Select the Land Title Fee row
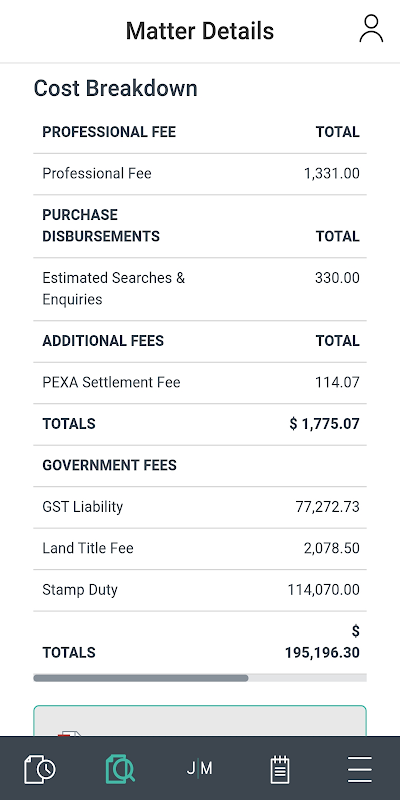 click(200, 548)
